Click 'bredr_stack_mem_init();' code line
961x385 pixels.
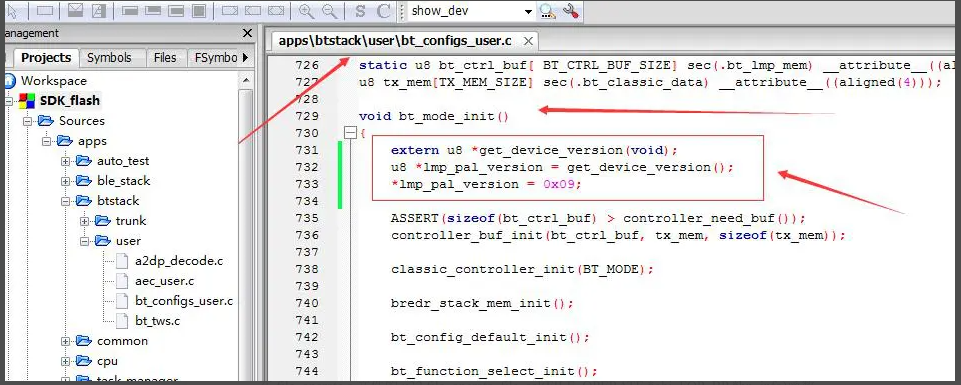pyautogui.click(x=482, y=303)
